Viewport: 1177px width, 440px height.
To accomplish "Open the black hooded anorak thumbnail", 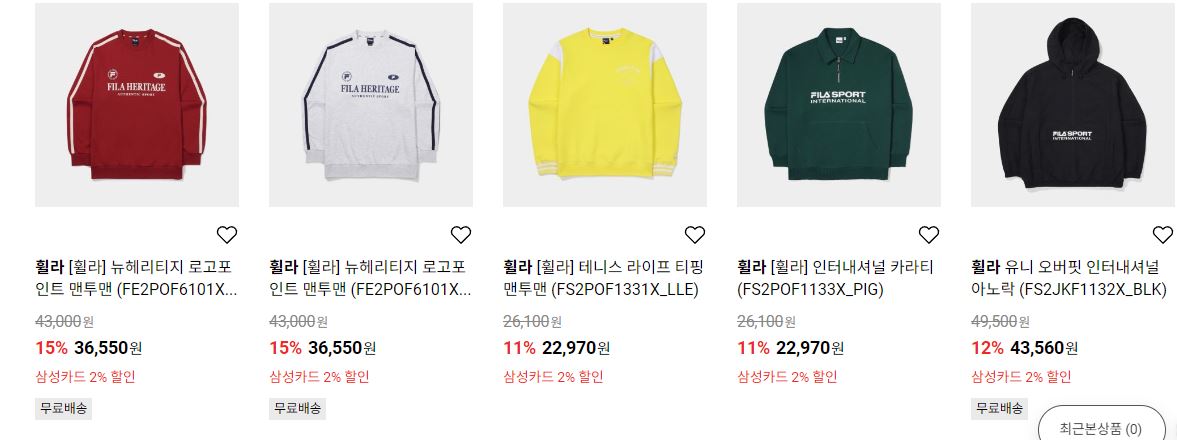I will click(1073, 104).
